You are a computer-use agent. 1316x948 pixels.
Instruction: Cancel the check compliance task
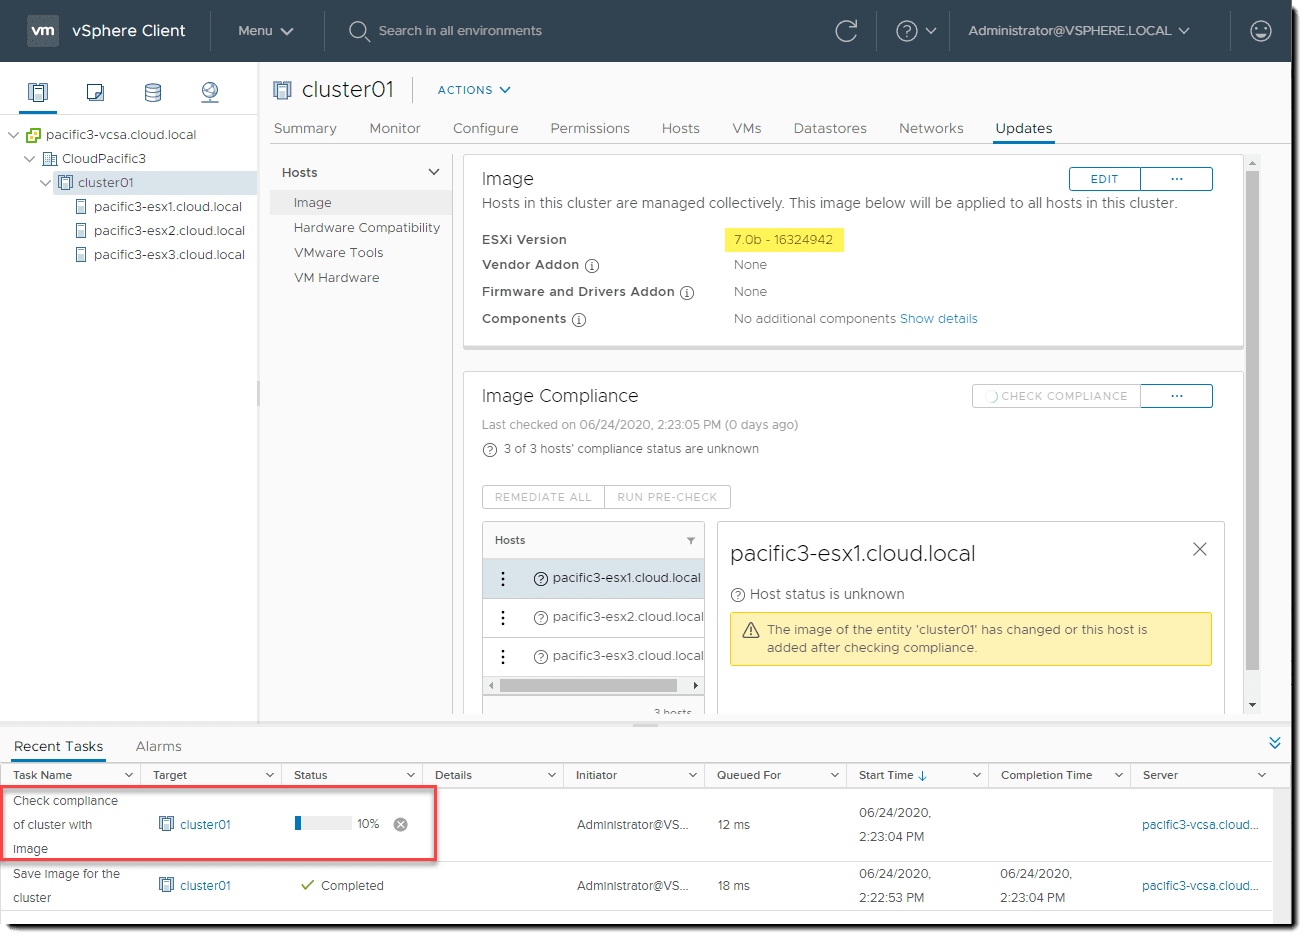[400, 824]
